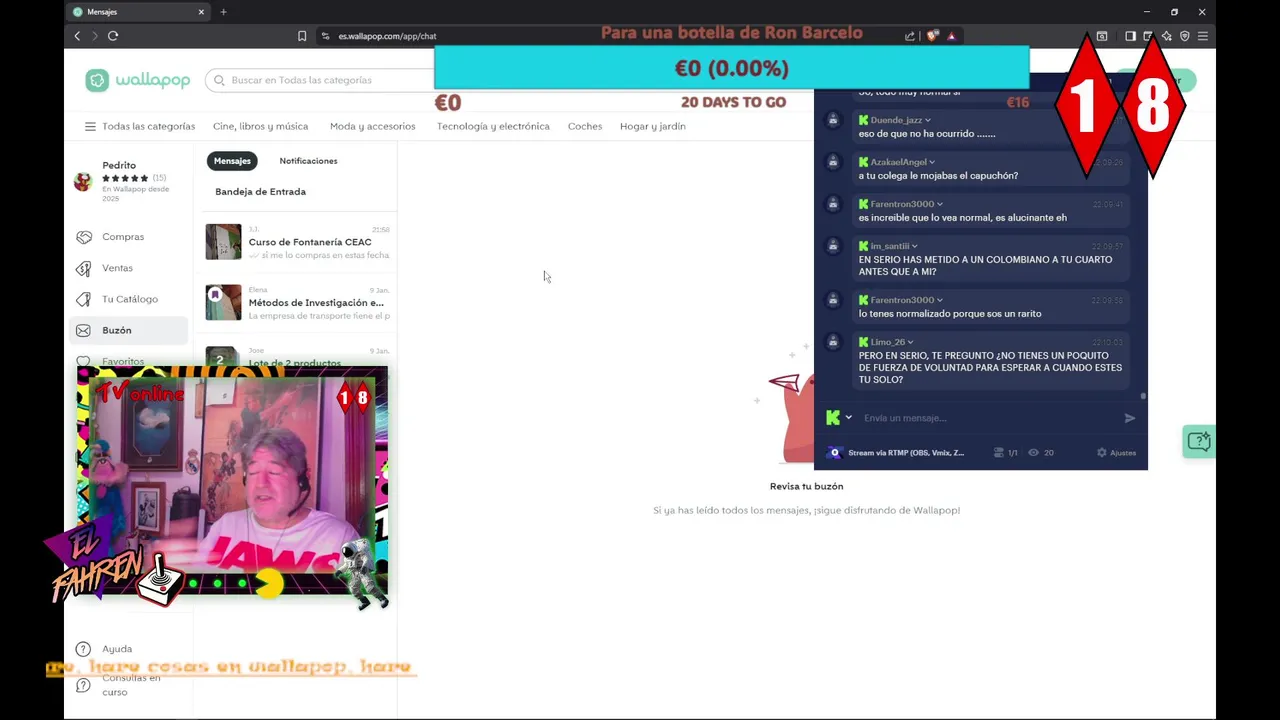Switch to the Mensajes tab
The width and height of the screenshot is (1280, 720).
[x=232, y=161]
